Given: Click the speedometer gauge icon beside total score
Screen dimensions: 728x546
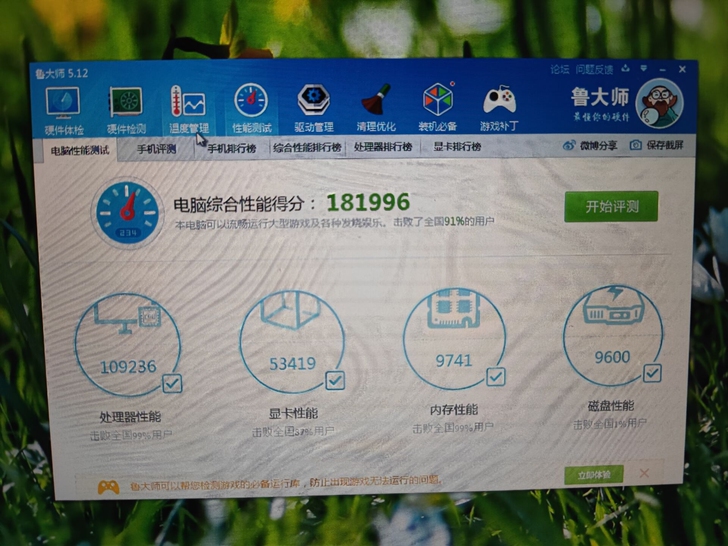Looking at the screenshot, I should pyautogui.click(x=127, y=213).
